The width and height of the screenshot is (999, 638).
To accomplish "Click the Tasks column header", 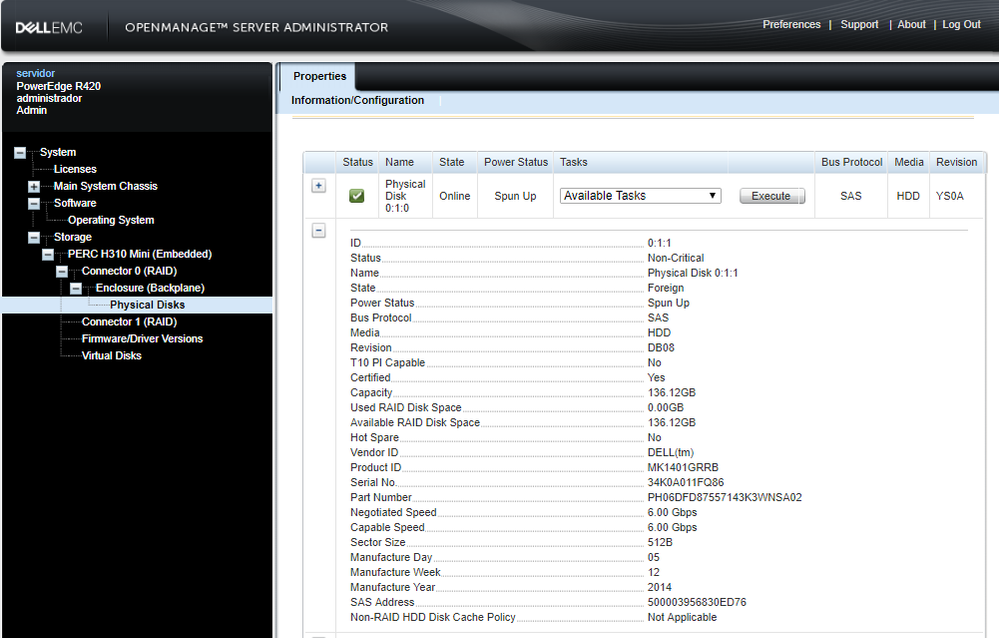I will click(573, 163).
